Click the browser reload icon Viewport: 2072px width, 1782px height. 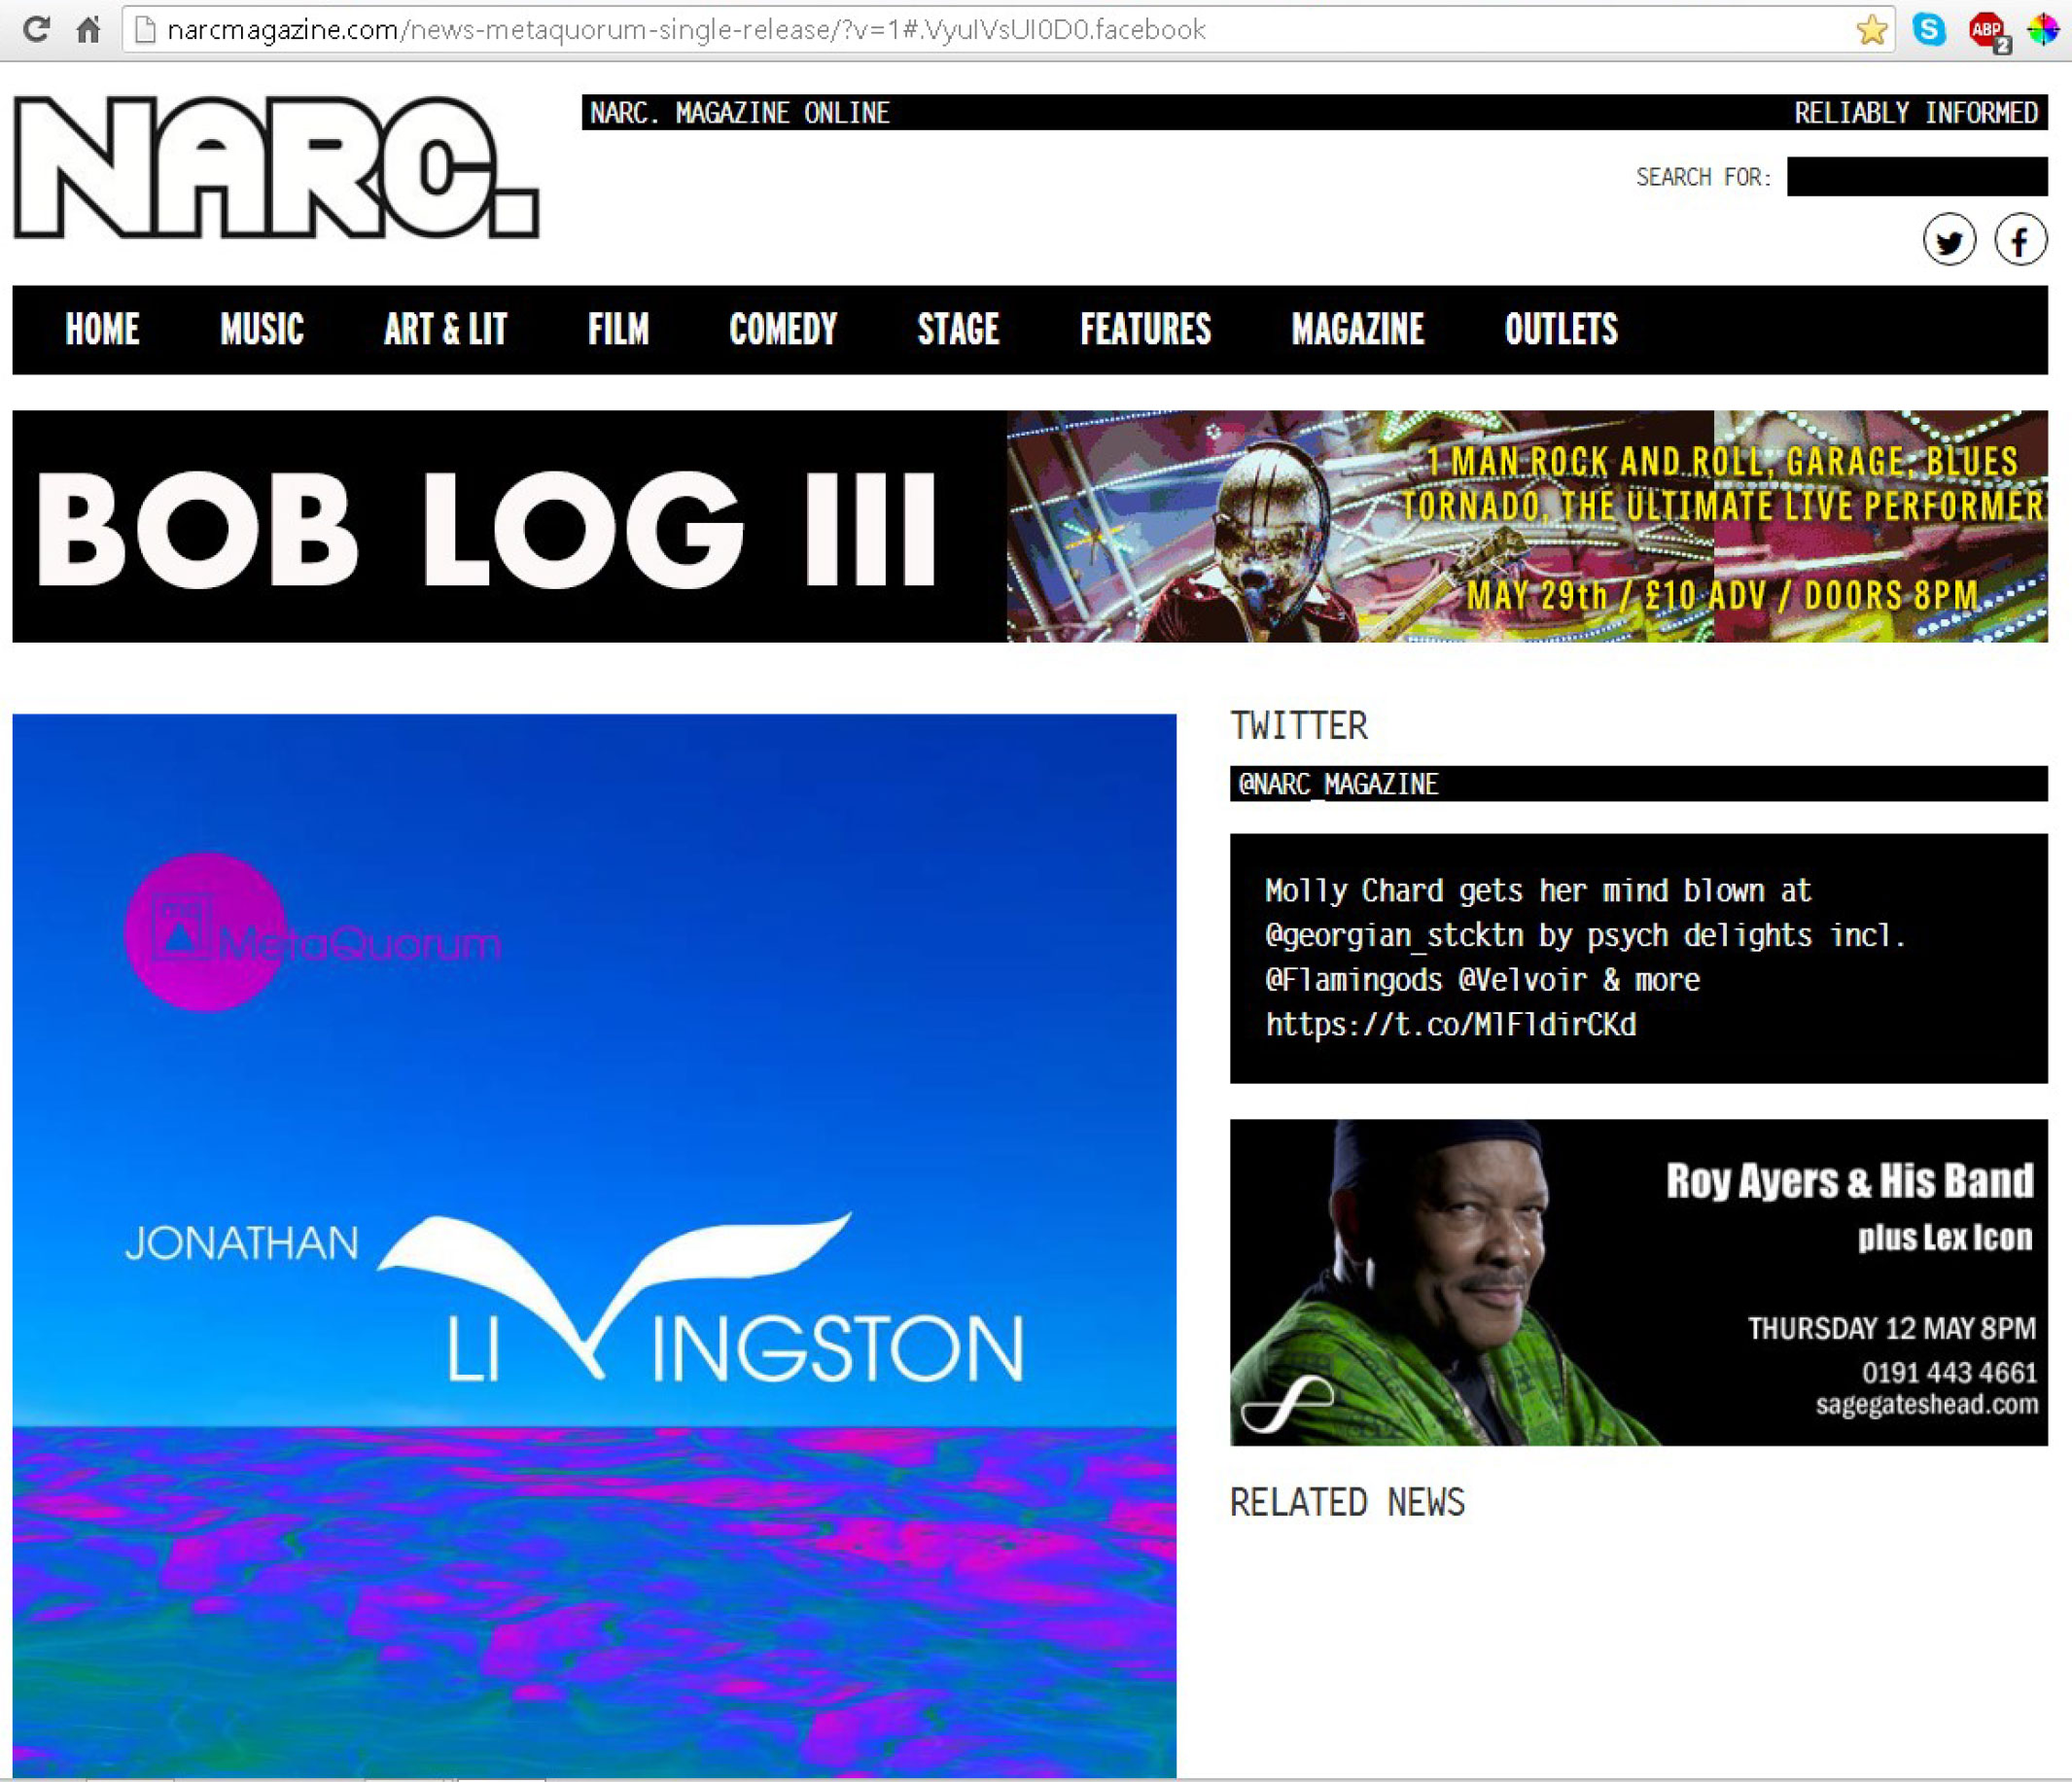tap(36, 29)
